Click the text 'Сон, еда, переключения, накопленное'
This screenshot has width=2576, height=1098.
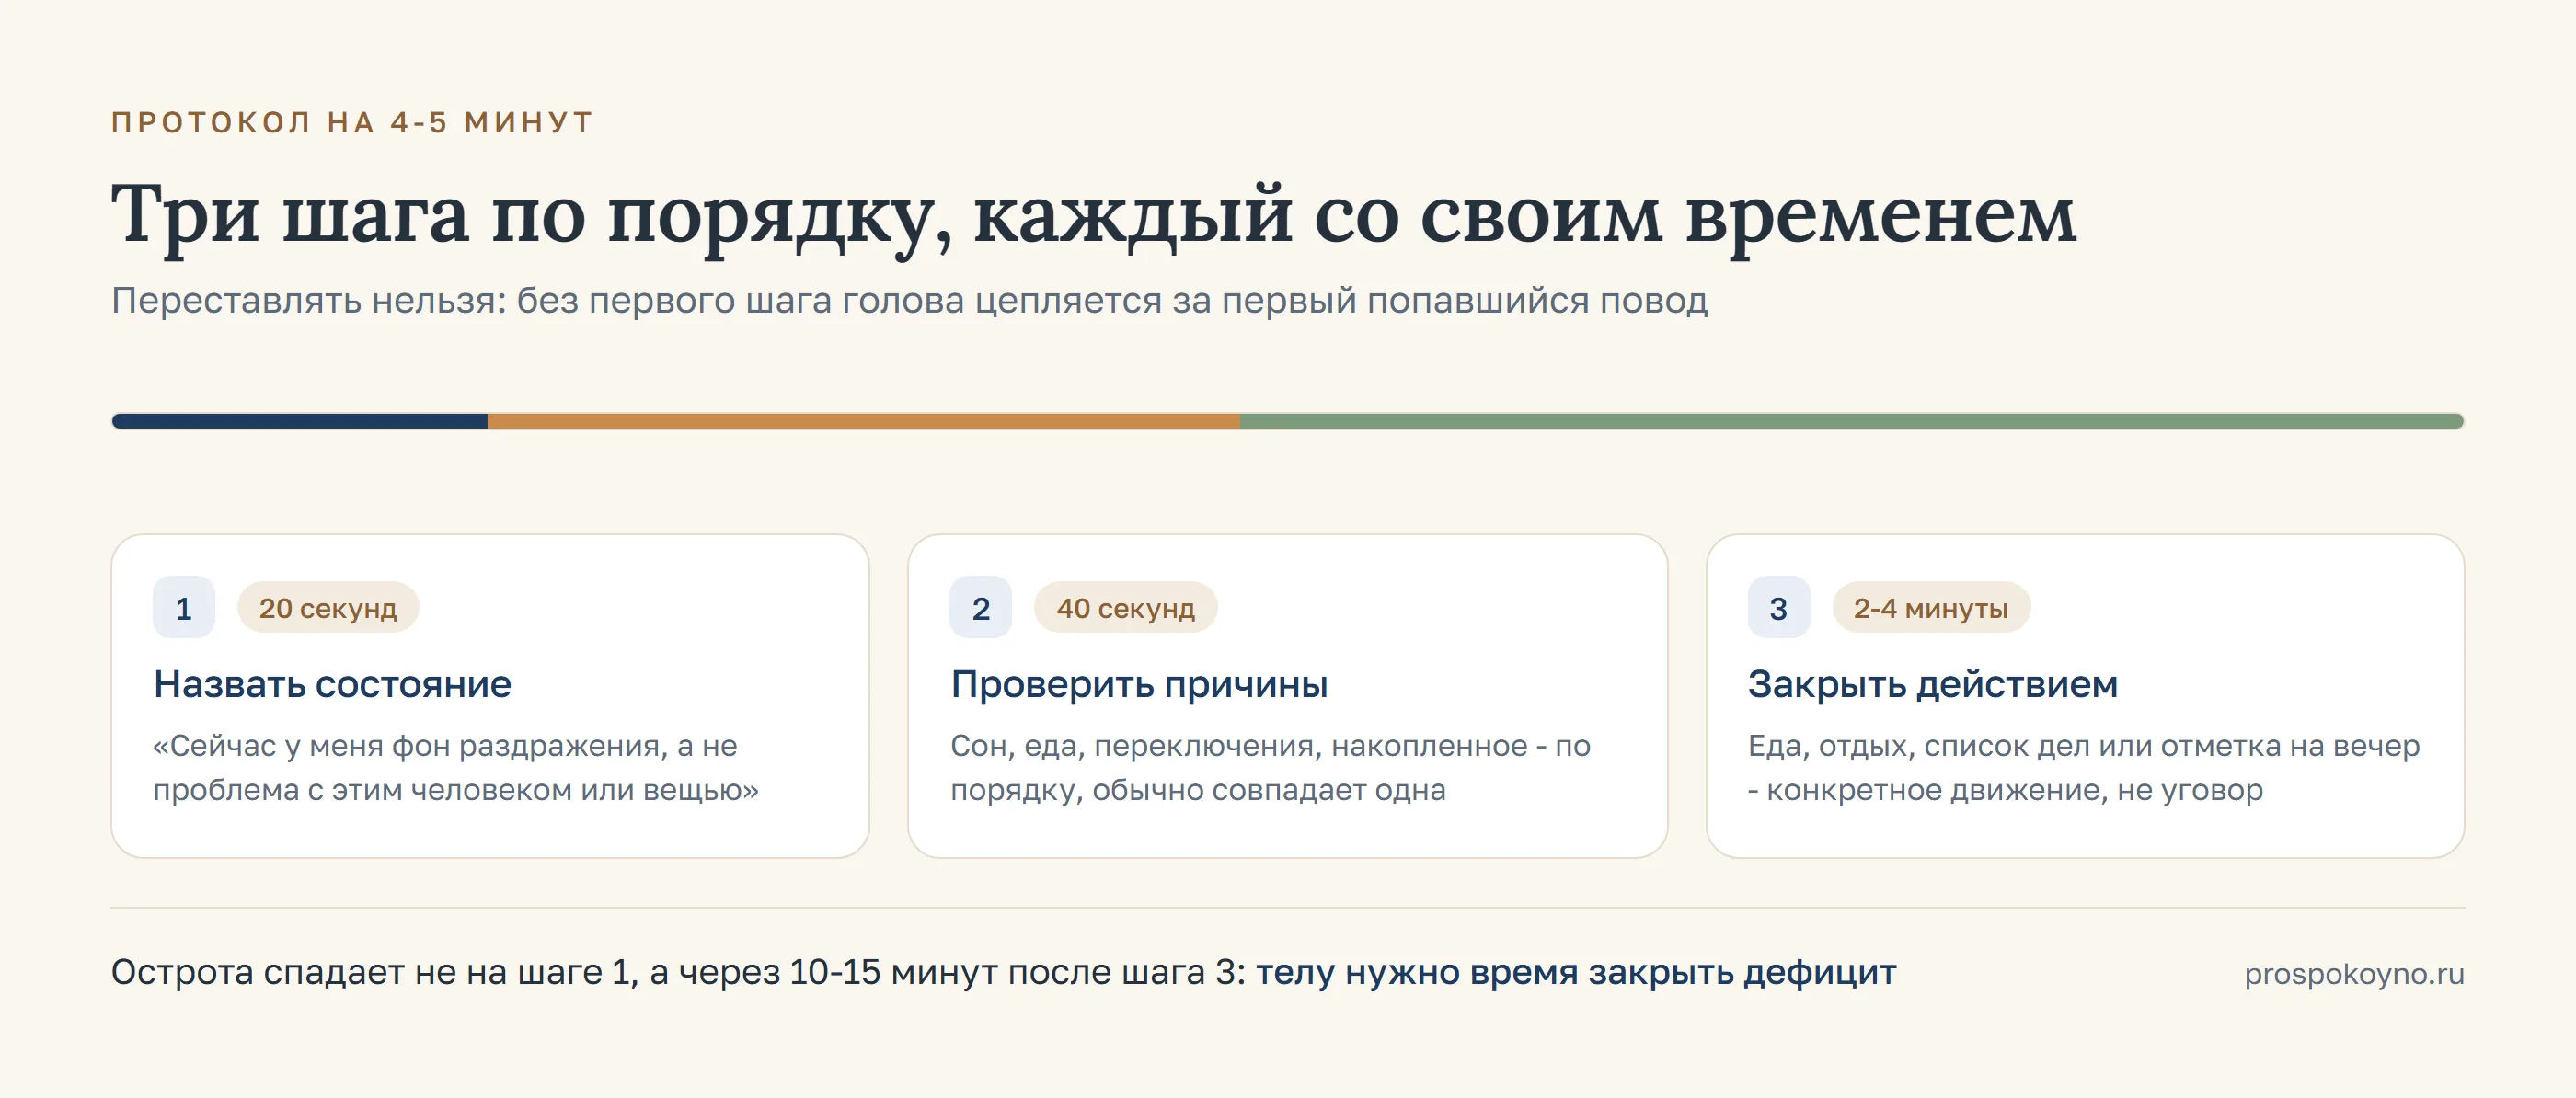pos(1270,767)
